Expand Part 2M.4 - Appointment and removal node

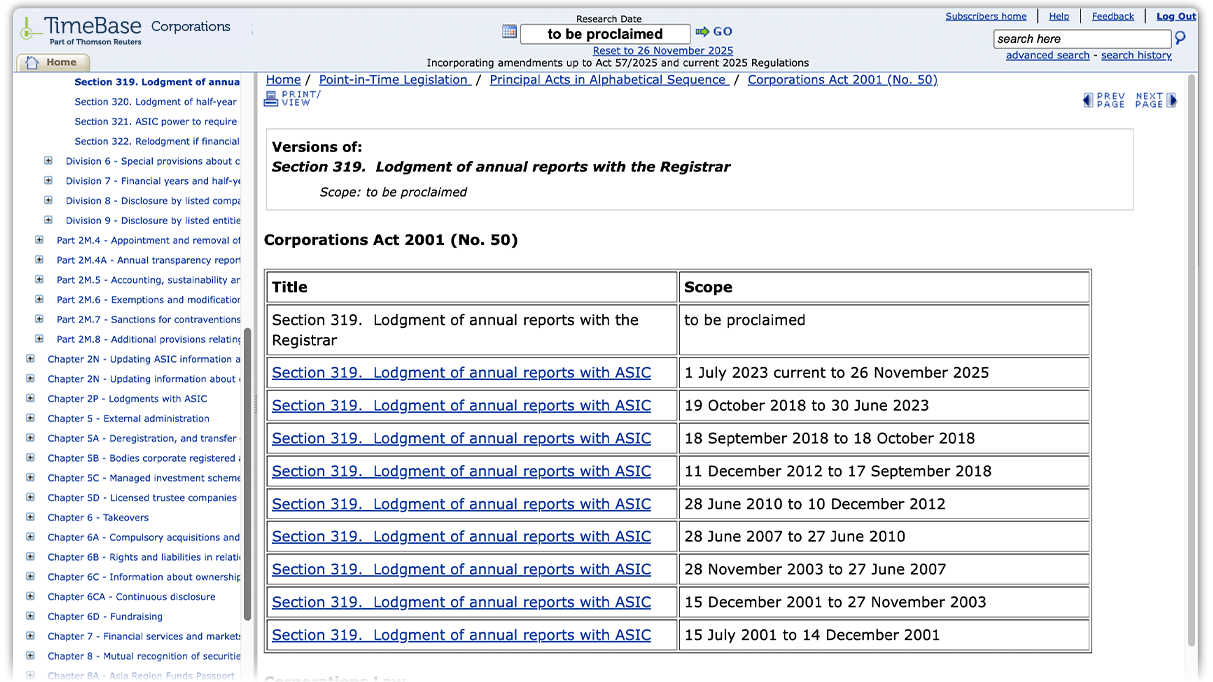pyautogui.click(x=39, y=240)
